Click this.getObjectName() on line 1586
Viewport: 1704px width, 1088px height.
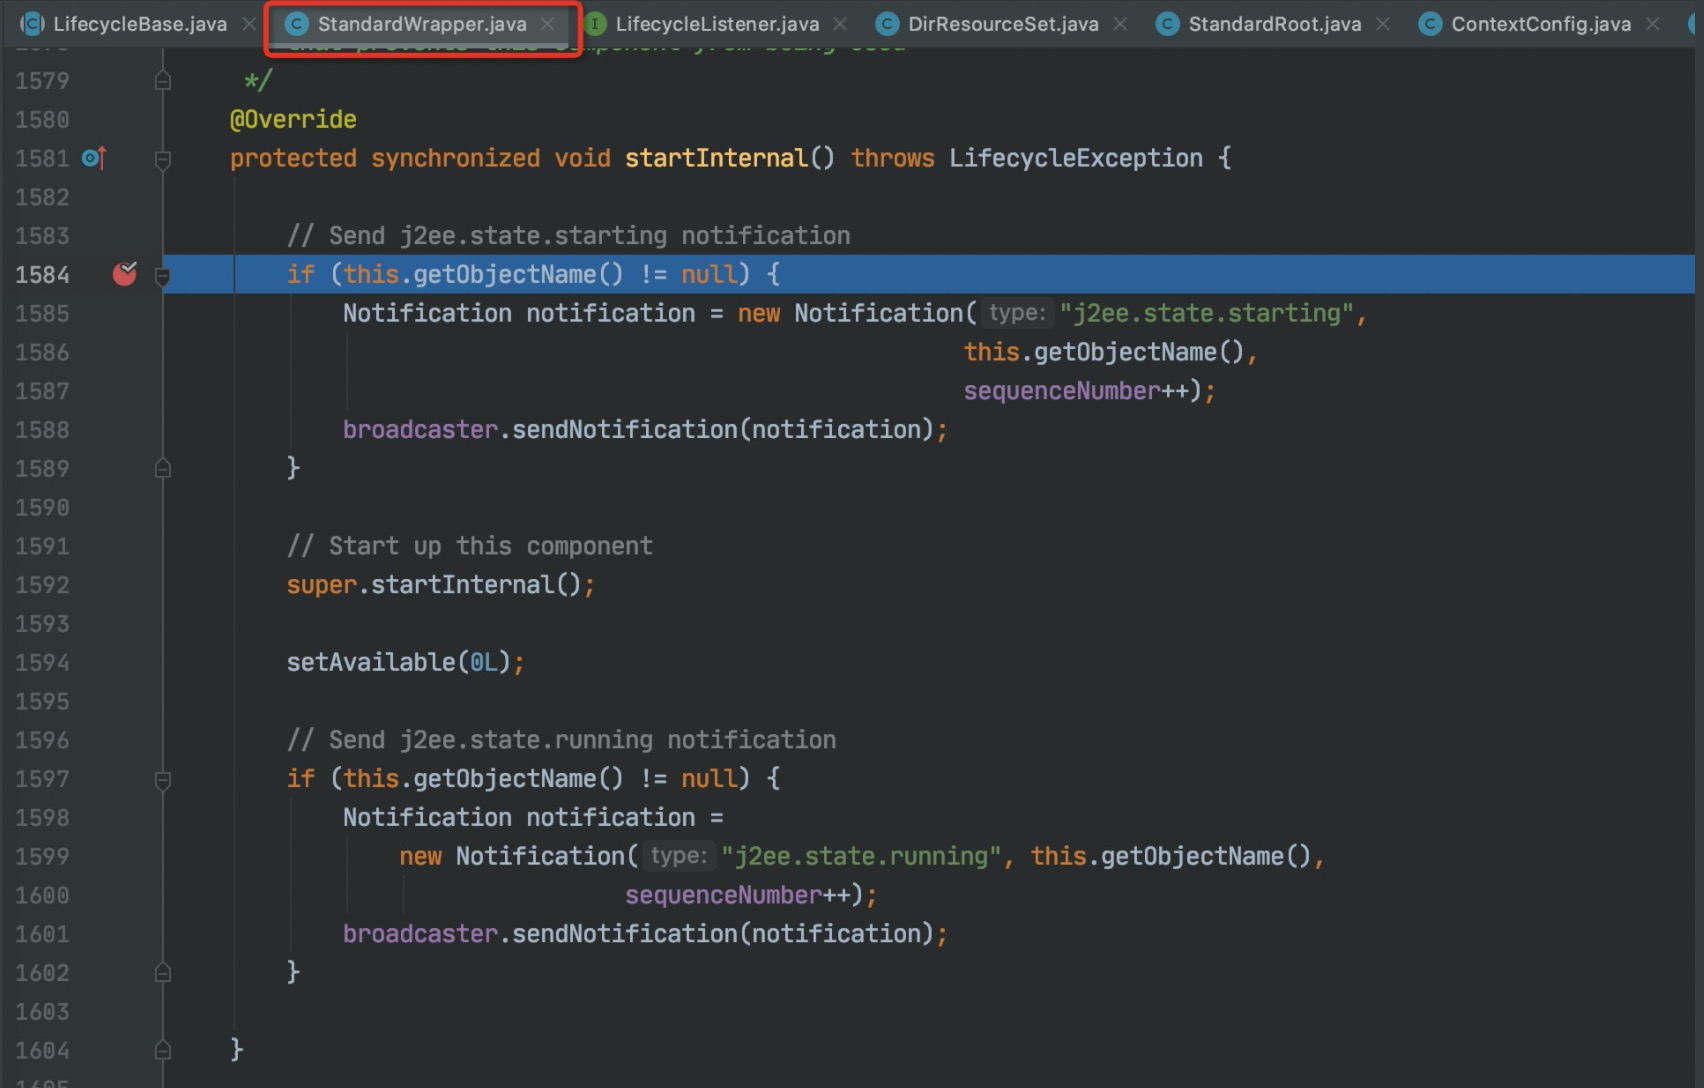coord(1103,352)
